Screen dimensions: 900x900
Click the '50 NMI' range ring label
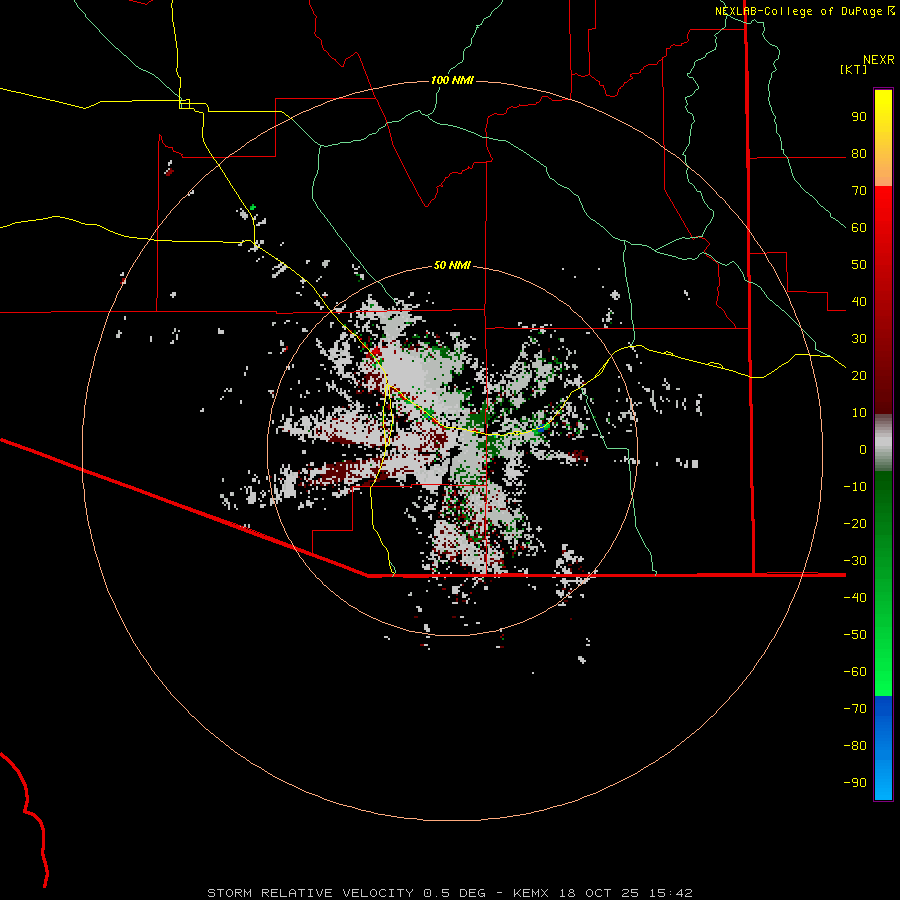point(452,265)
